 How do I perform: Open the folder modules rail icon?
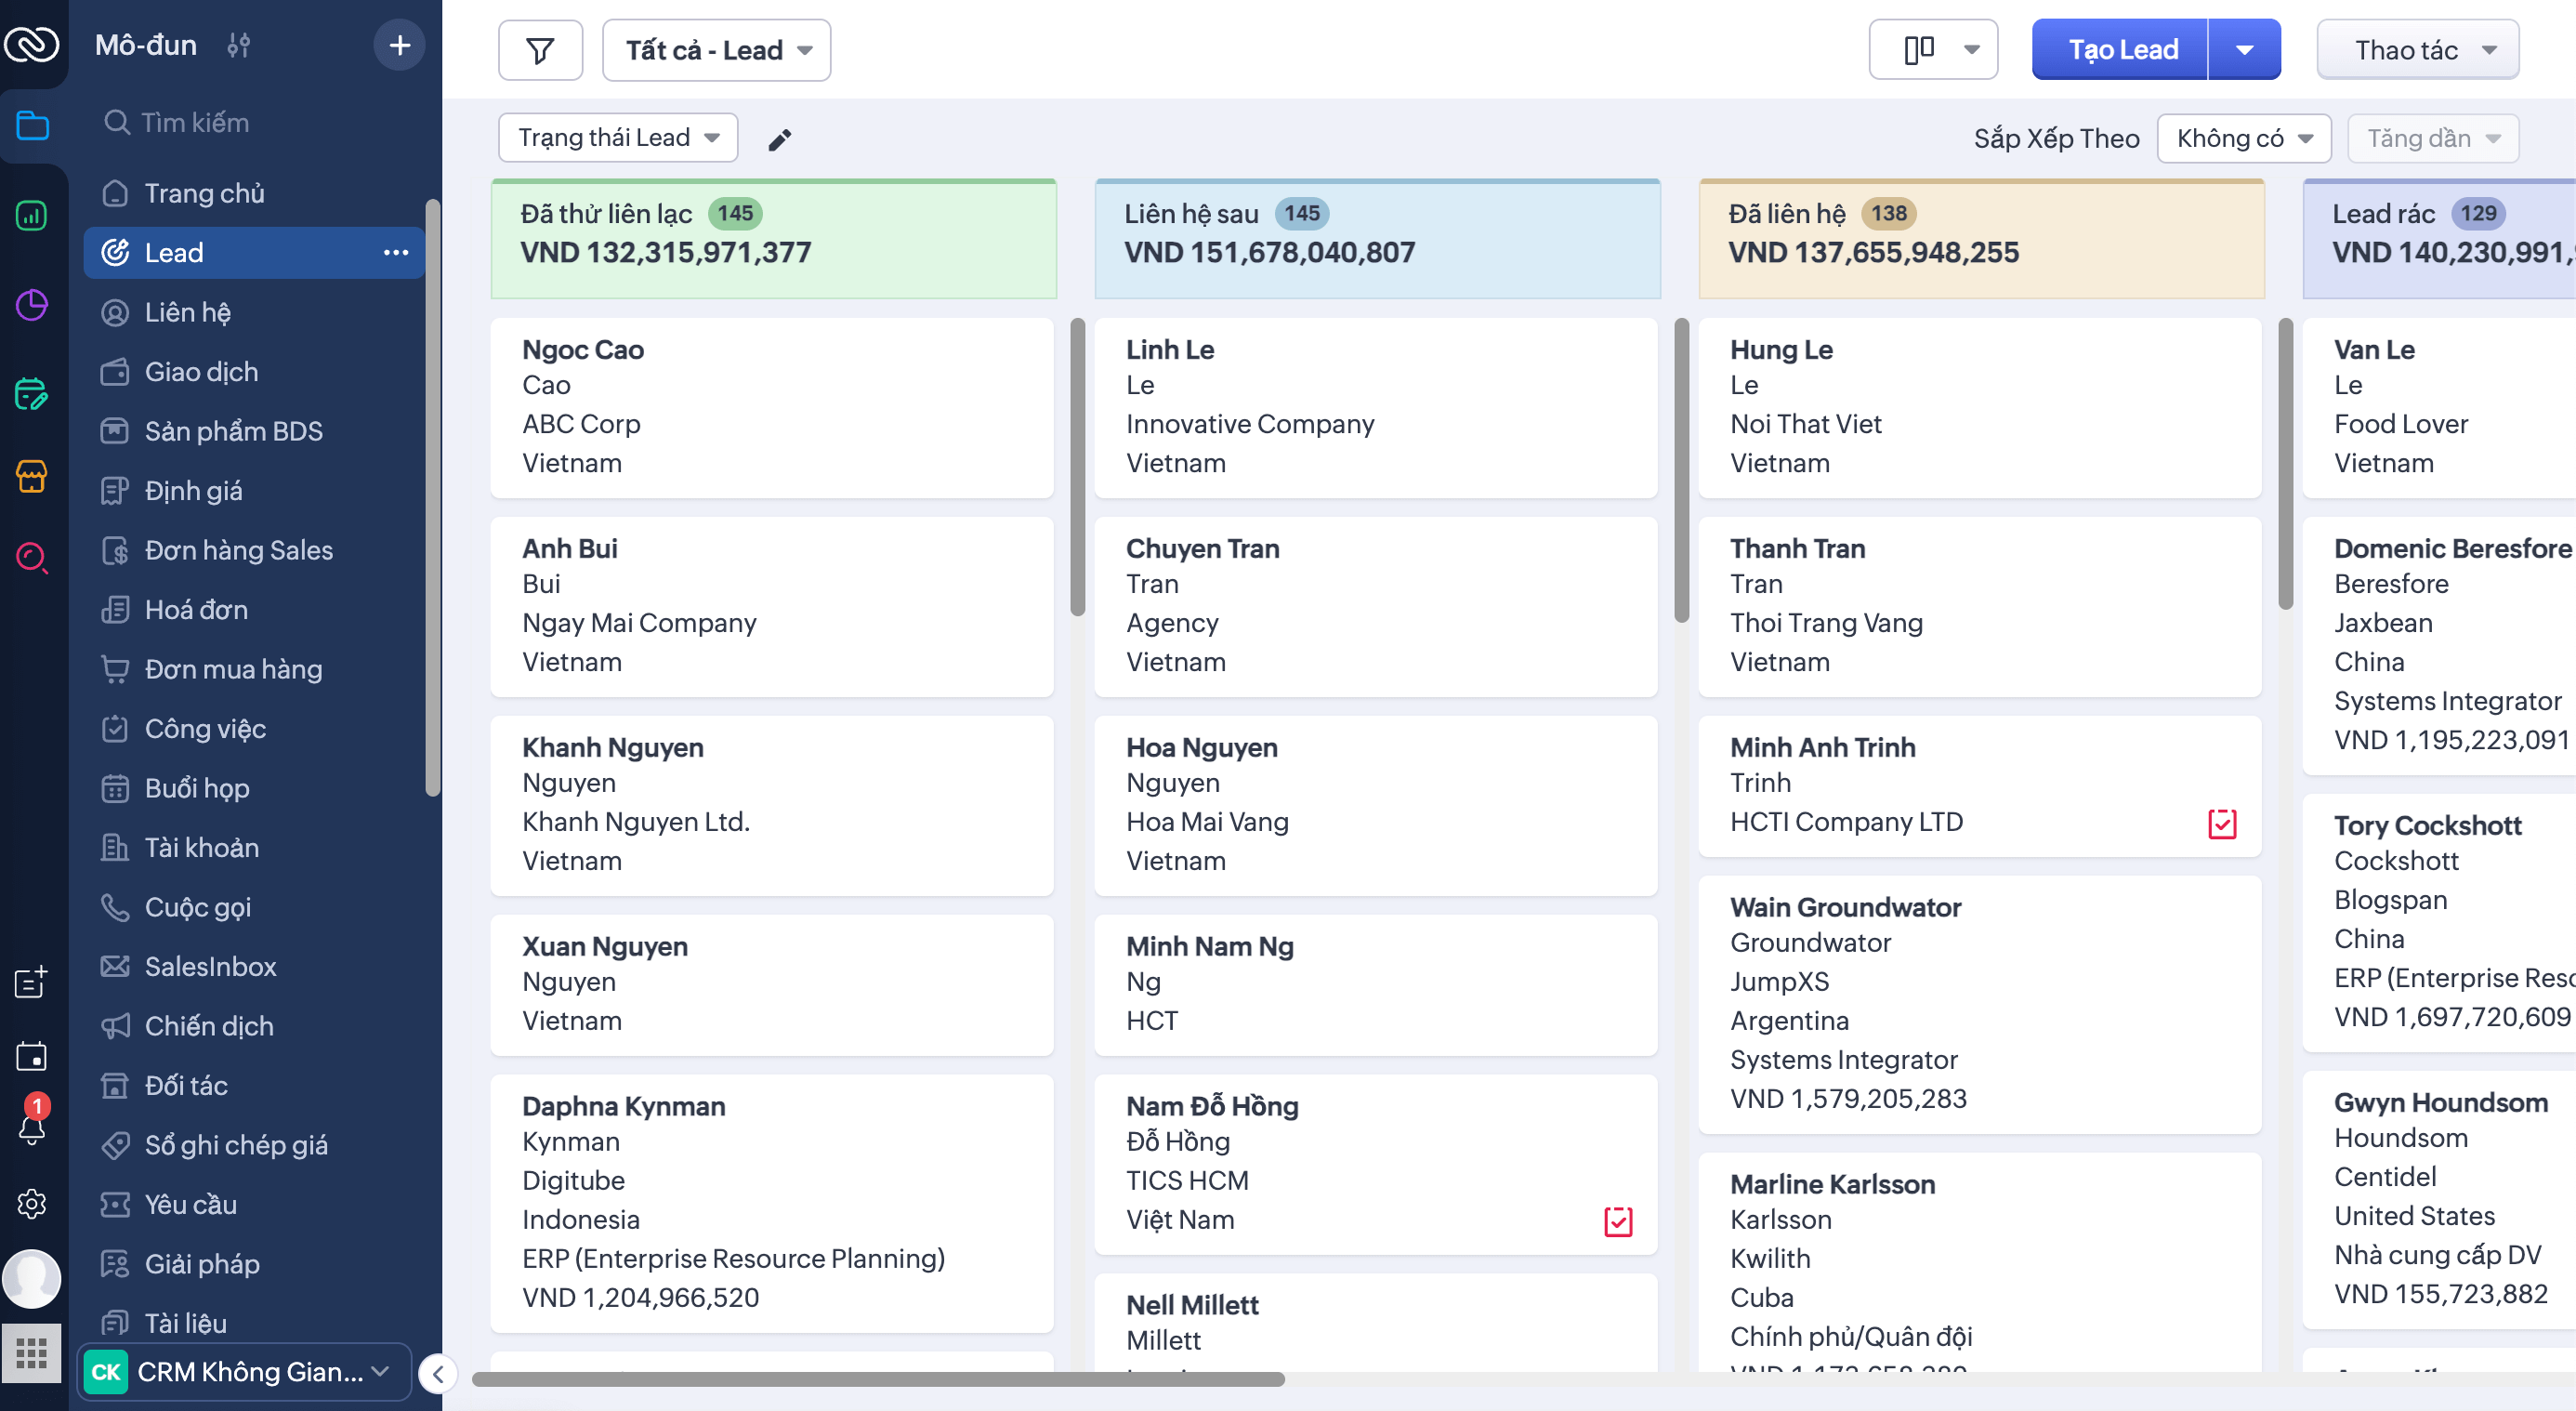32,126
